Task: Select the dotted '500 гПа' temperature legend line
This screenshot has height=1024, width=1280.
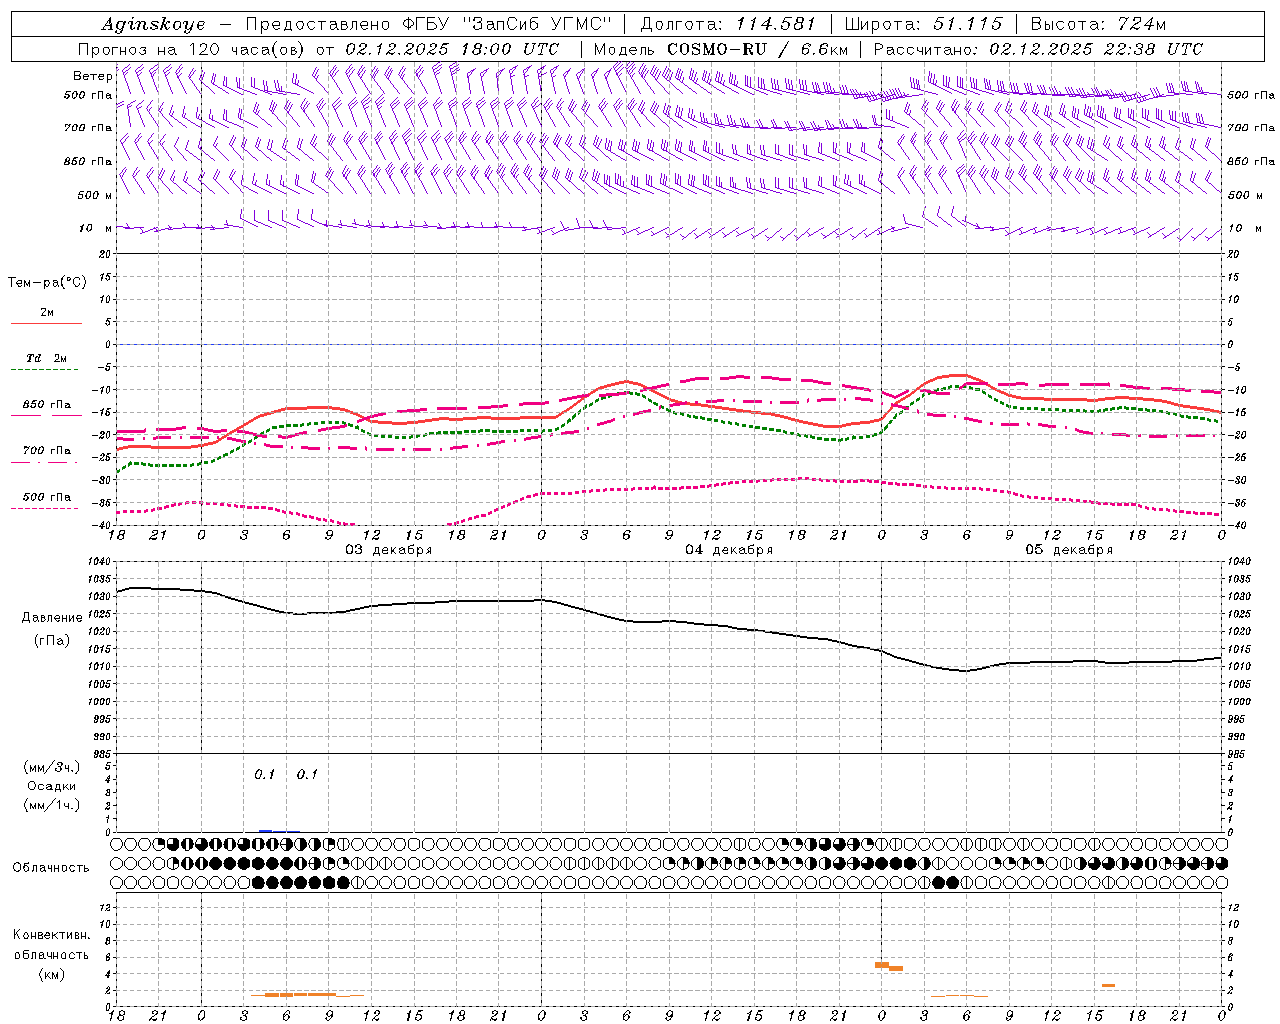Action: [x=46, y=508]
